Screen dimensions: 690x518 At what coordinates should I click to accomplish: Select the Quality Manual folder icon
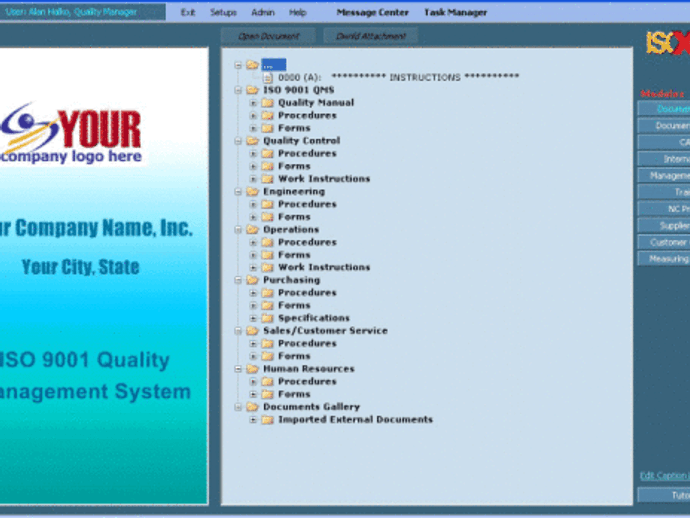pyautogui.click(x=268, y=103)
